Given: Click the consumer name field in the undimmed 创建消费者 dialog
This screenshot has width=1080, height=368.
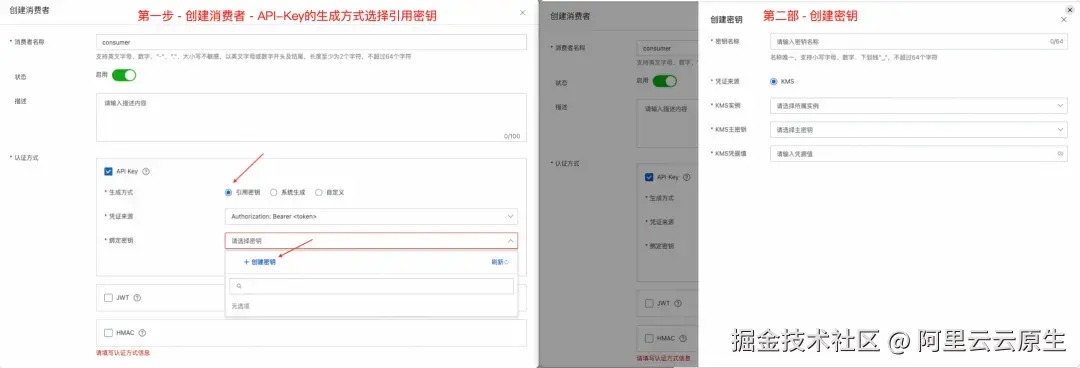Looking at the screenshot, I should pos(311,42).
